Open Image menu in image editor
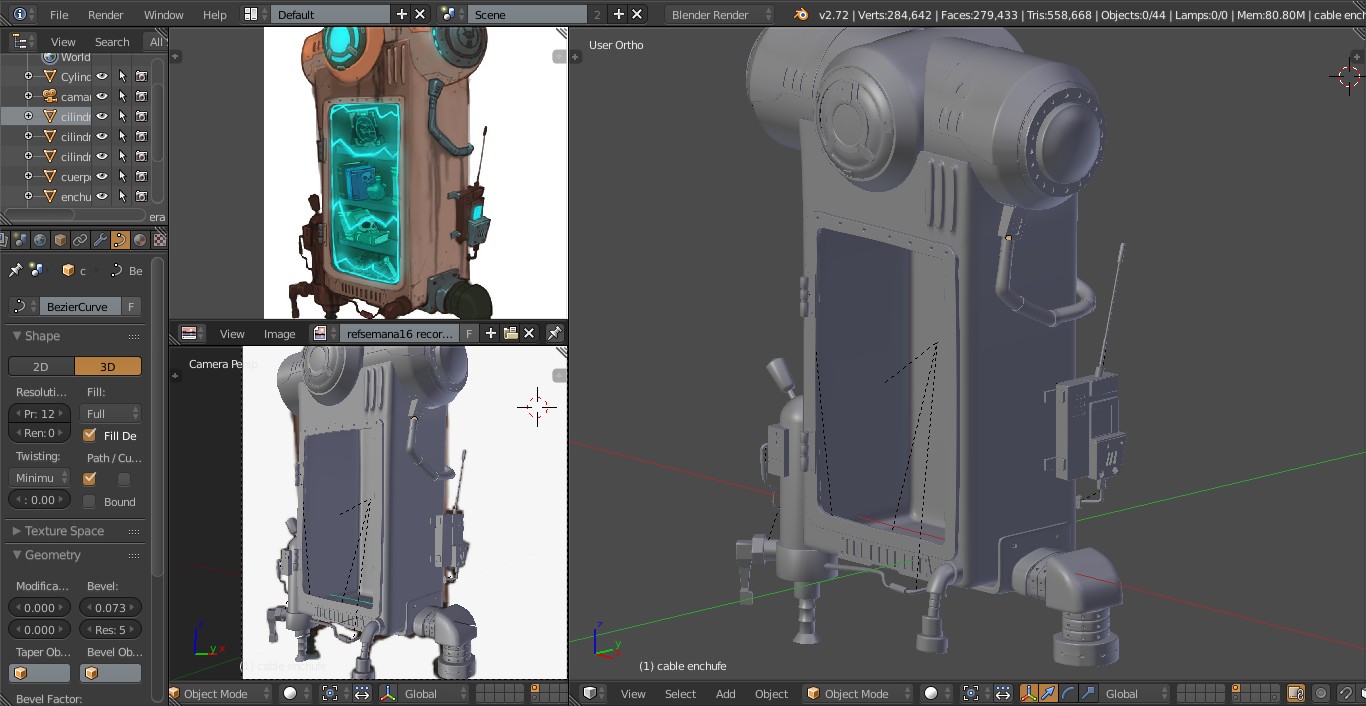This screenshot has width=1366, height=706. pyautogui.click(x=280, y=333)
